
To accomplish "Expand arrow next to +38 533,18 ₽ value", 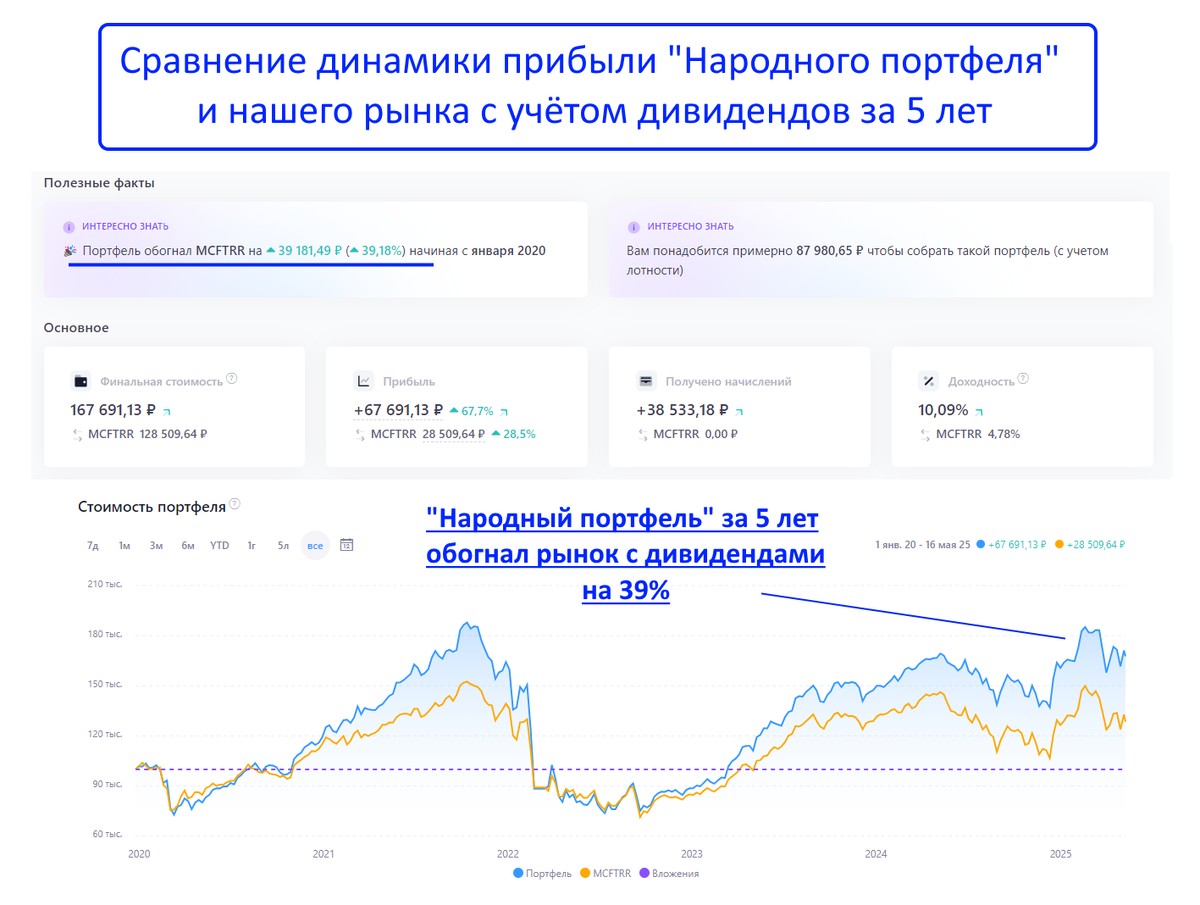I will pyautogui.click(x=740, y=411).
